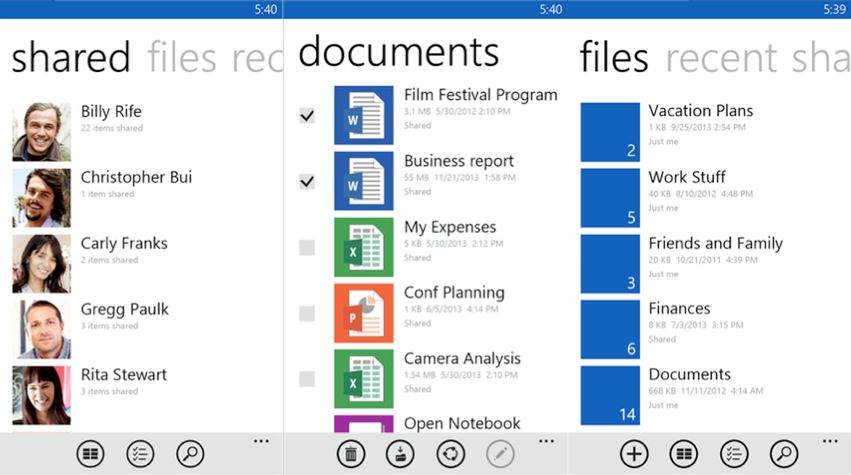Select Film Festival Program title text
The image size is (851, 475).
coord(480,95)
